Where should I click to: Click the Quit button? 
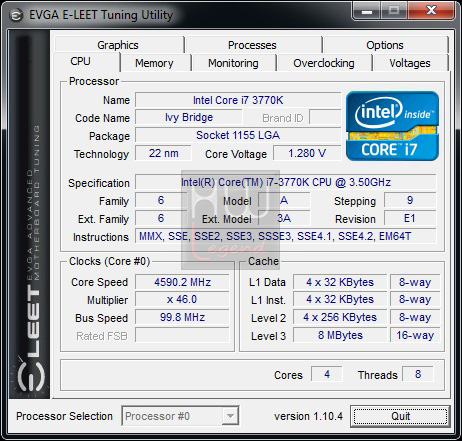coord(400,416)
